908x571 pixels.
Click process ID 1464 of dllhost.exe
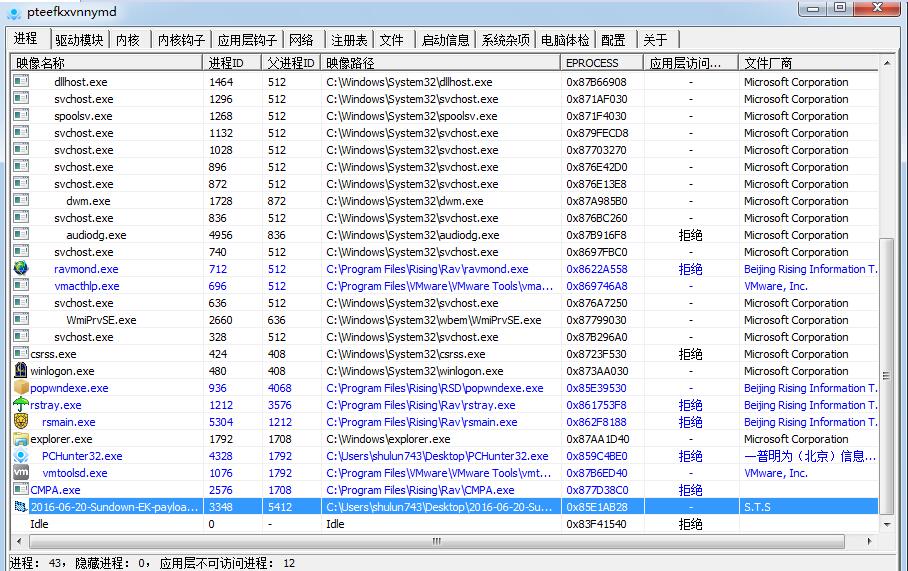coord(221,82)
